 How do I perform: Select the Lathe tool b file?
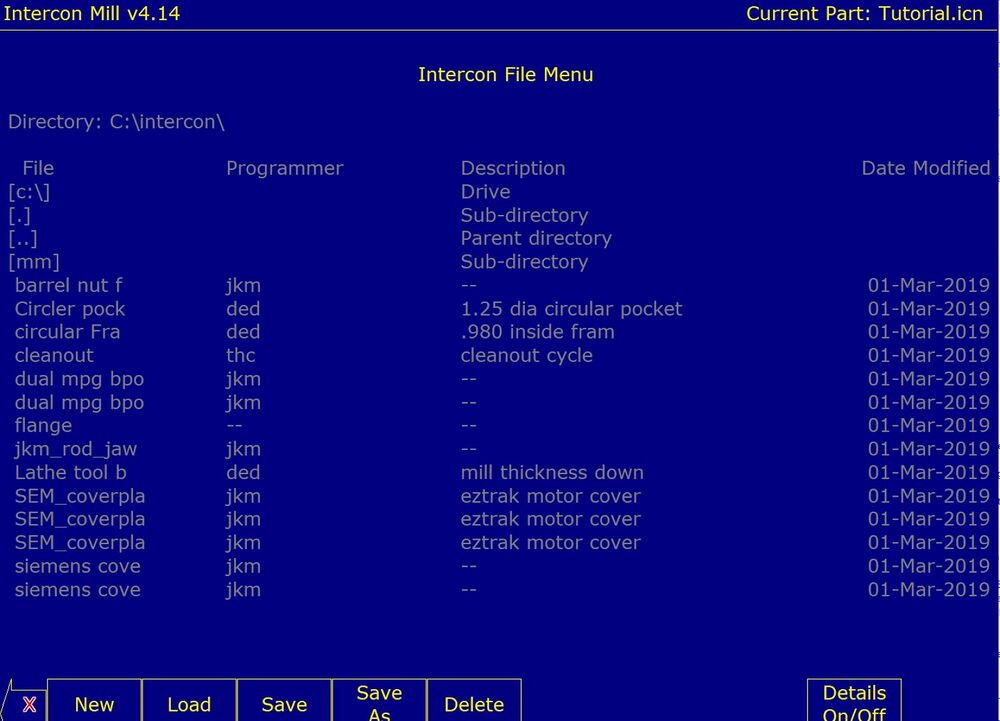point(71,472)
